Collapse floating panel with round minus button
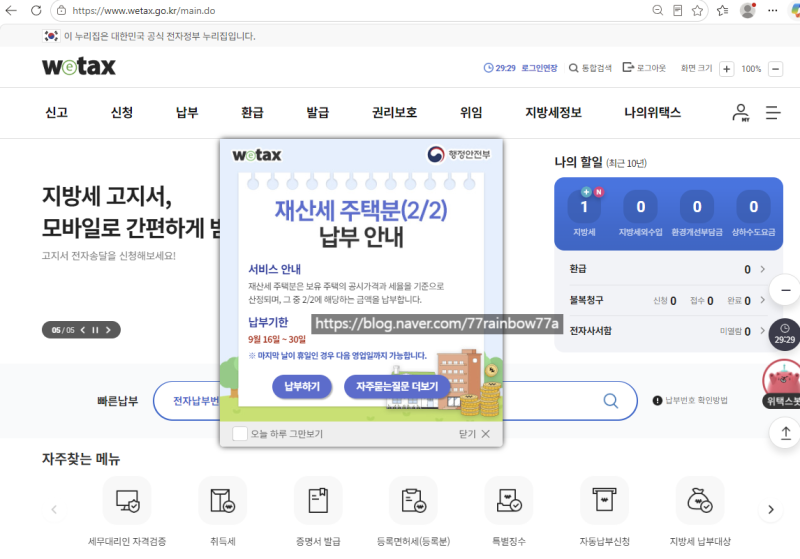Viewport: 800px width, 559px height. 785,290
